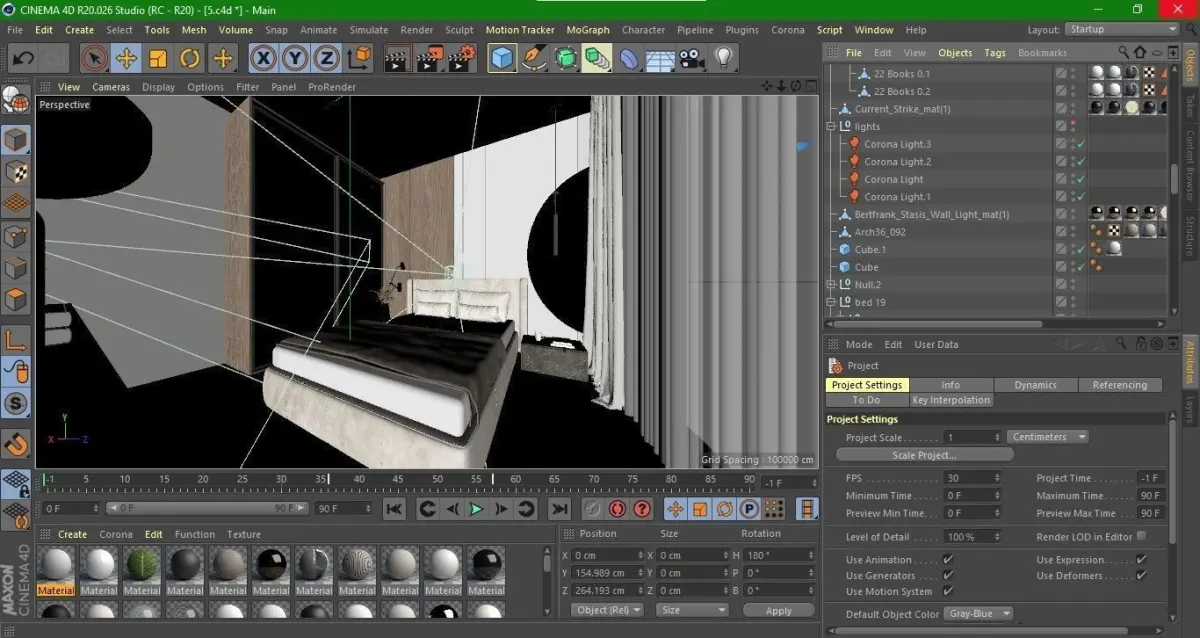Activate the Rotate tool
The width and height of the screenshot is (1200, 638).
tap(190, 59)
